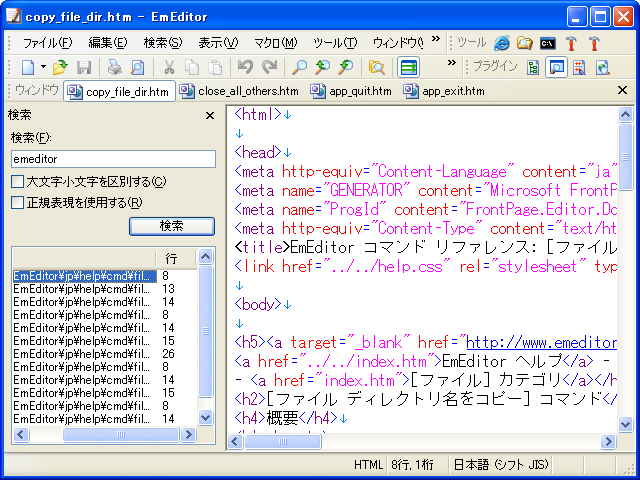640x480 pixels.
Task: Click the emeditor search input field
Action: click(x=113, y=159)
